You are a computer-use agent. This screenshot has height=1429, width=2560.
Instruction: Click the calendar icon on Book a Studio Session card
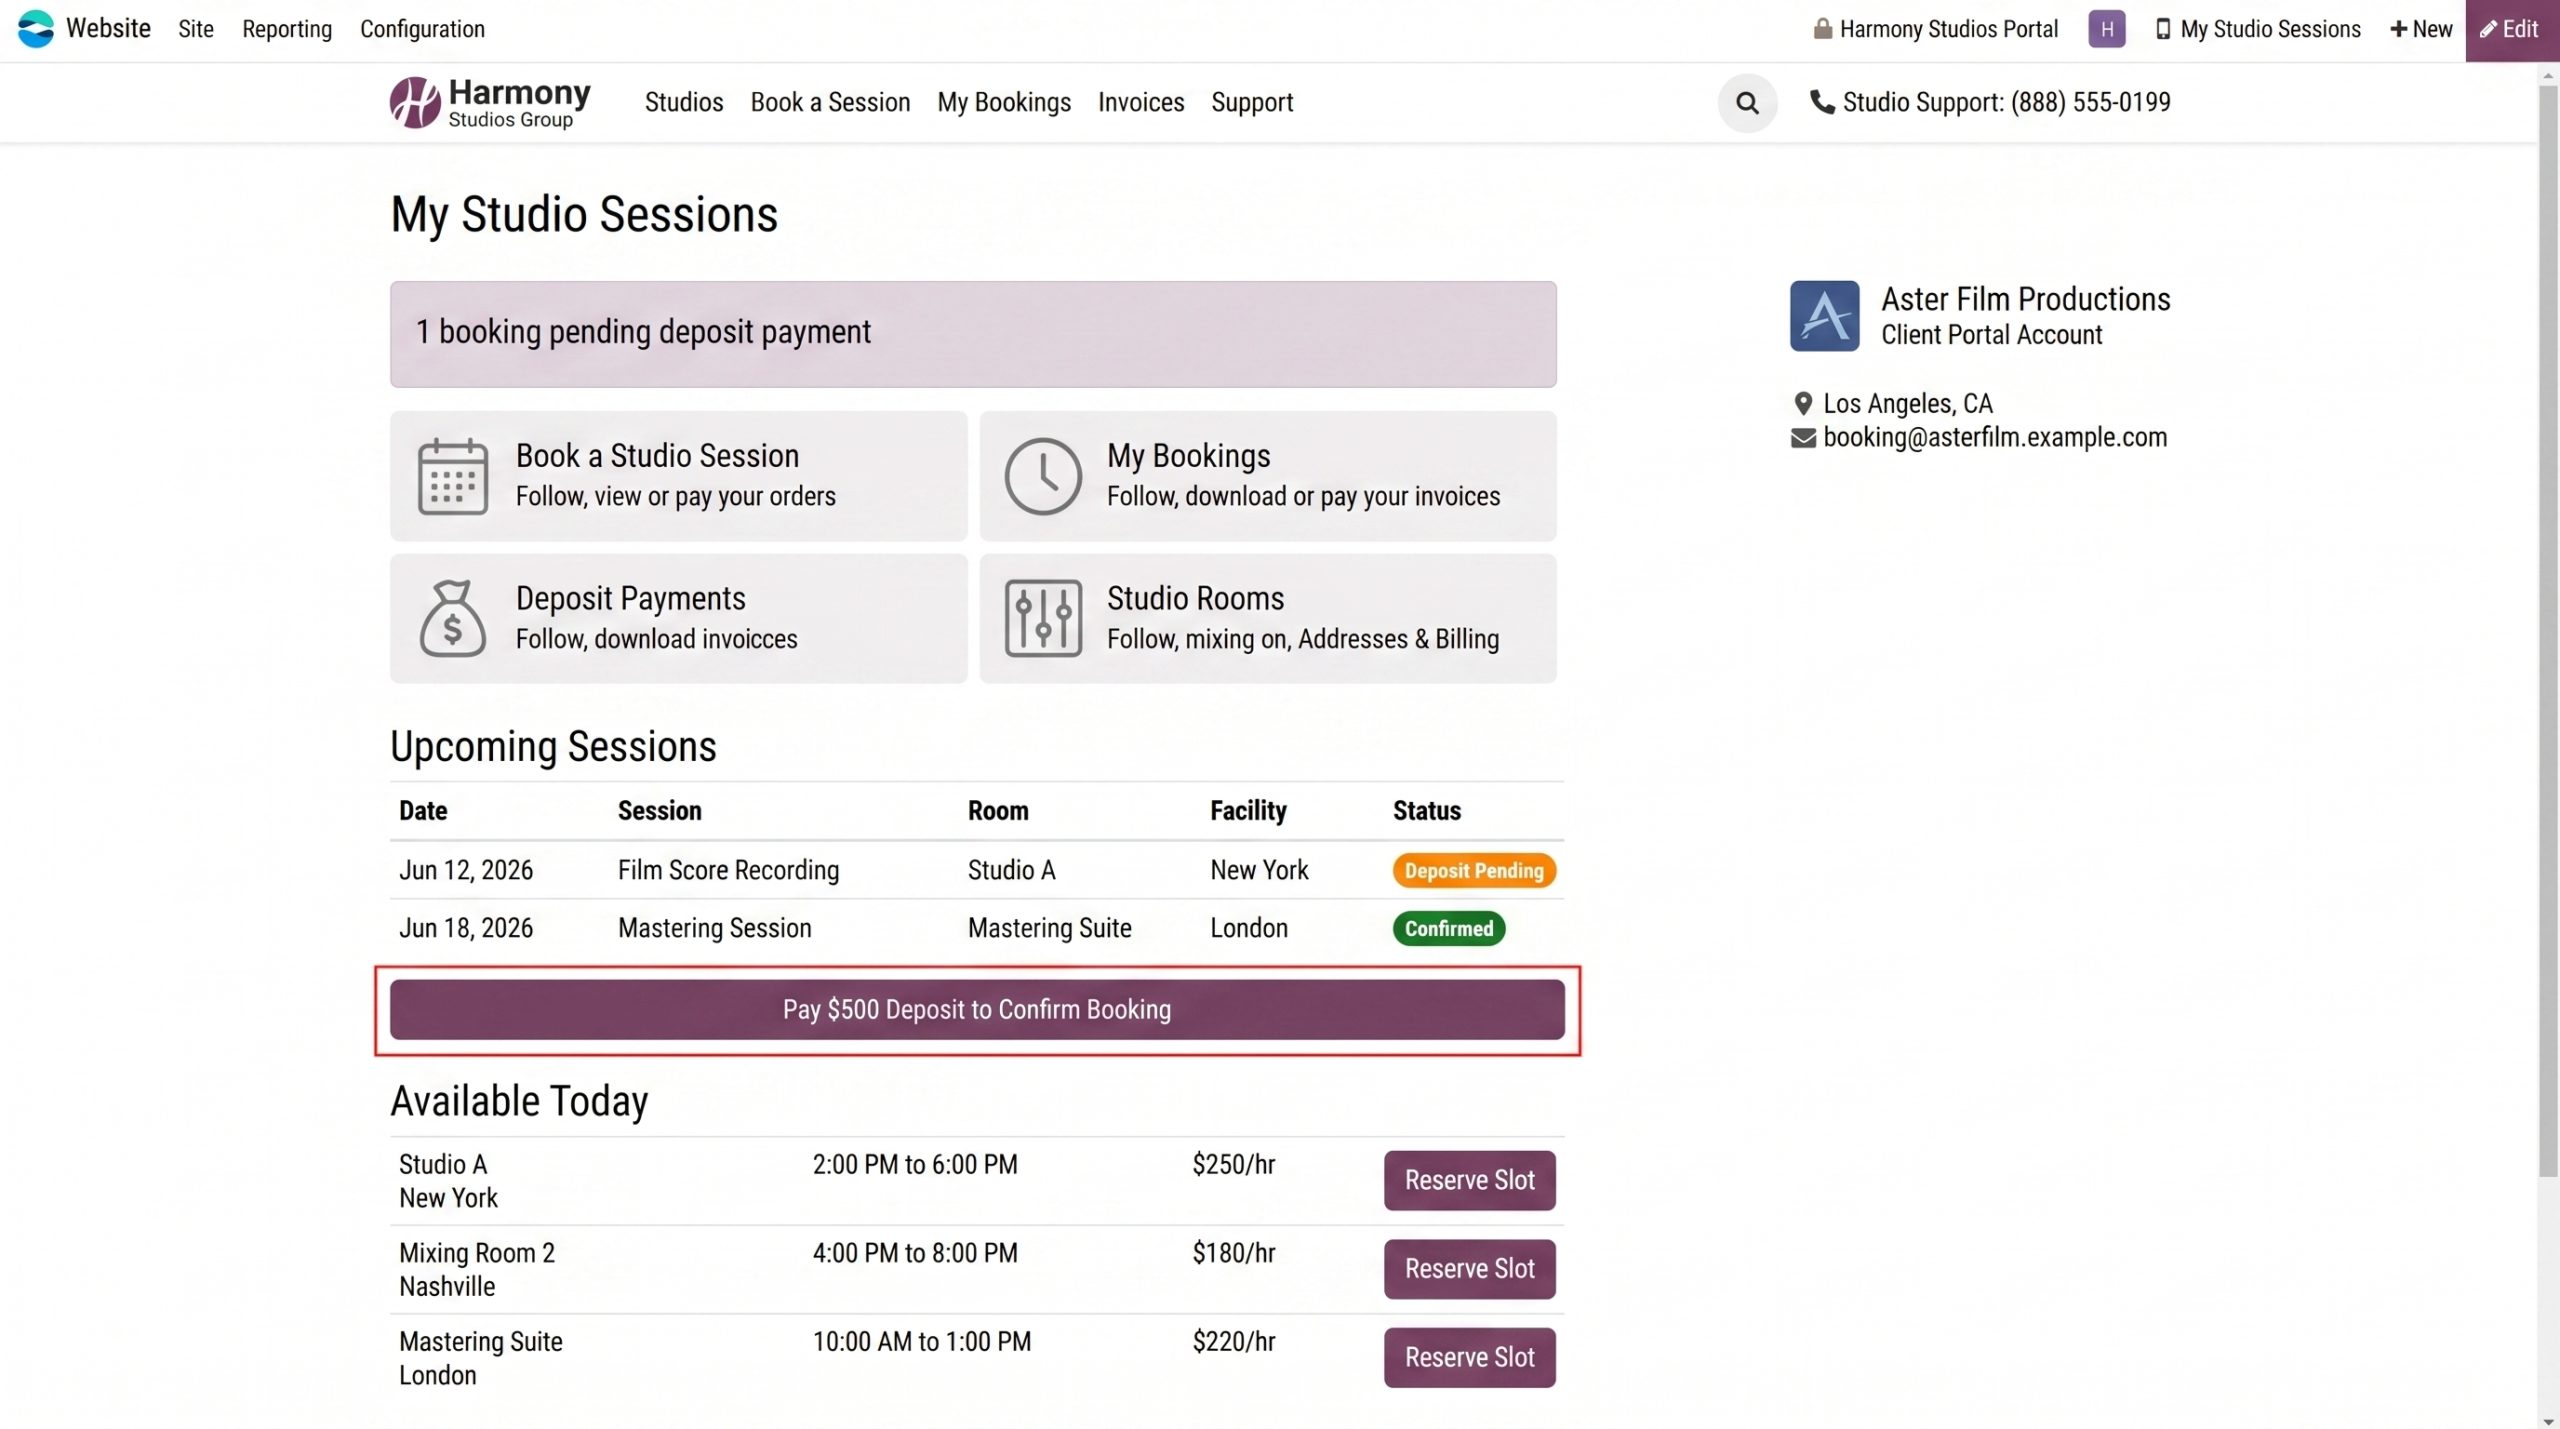453,476
